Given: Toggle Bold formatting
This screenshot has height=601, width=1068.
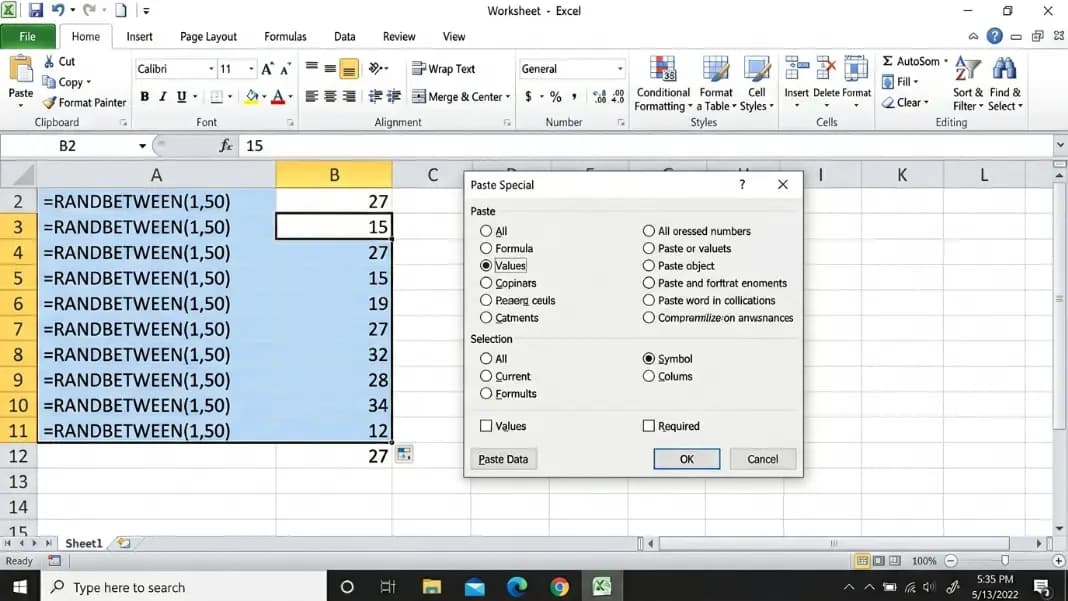Looking at the screenshot, I should pyautogui.click(x=144, y=97).
